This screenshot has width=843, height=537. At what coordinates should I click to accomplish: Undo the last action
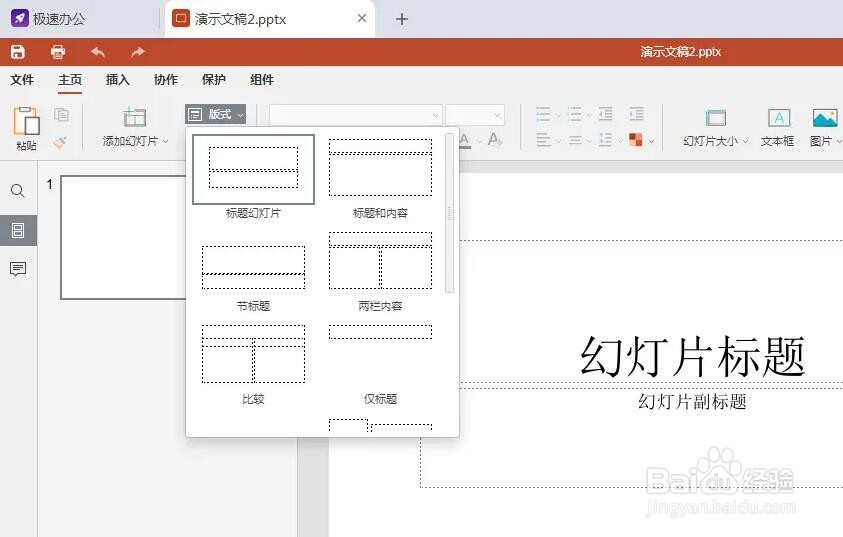pos(98,52)
